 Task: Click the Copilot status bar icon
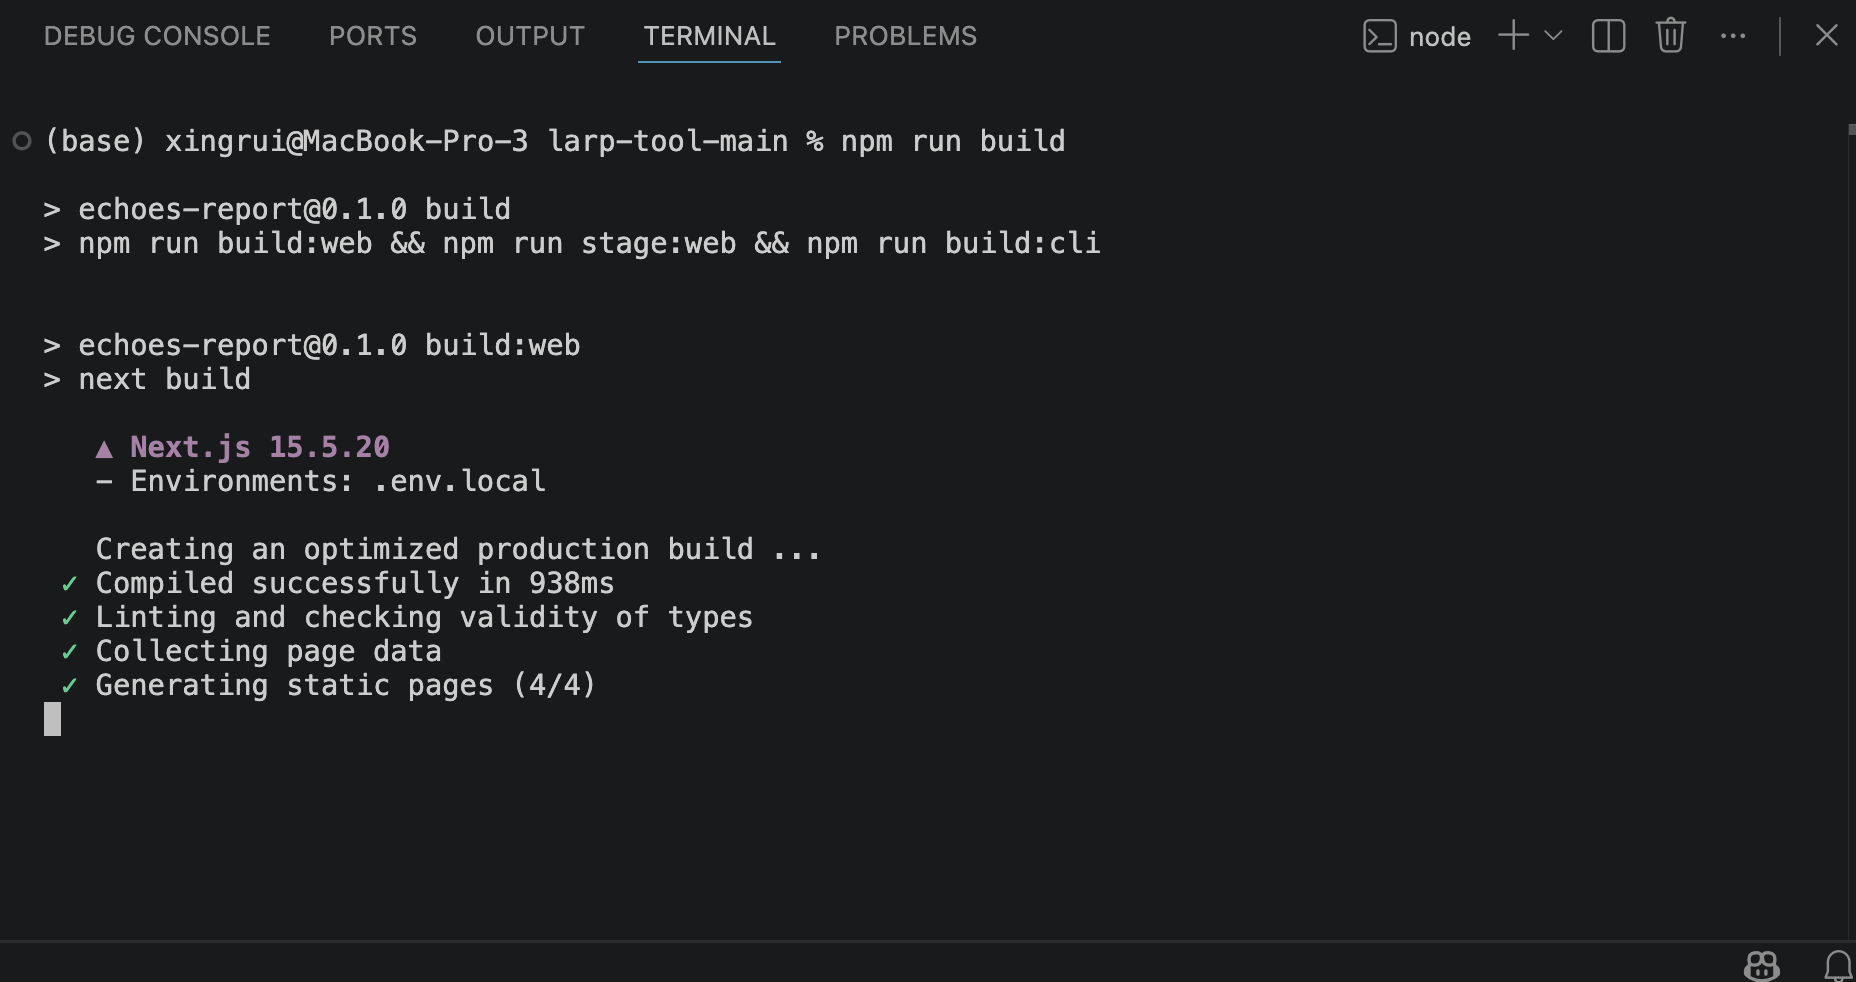(x=1762, y=965)
